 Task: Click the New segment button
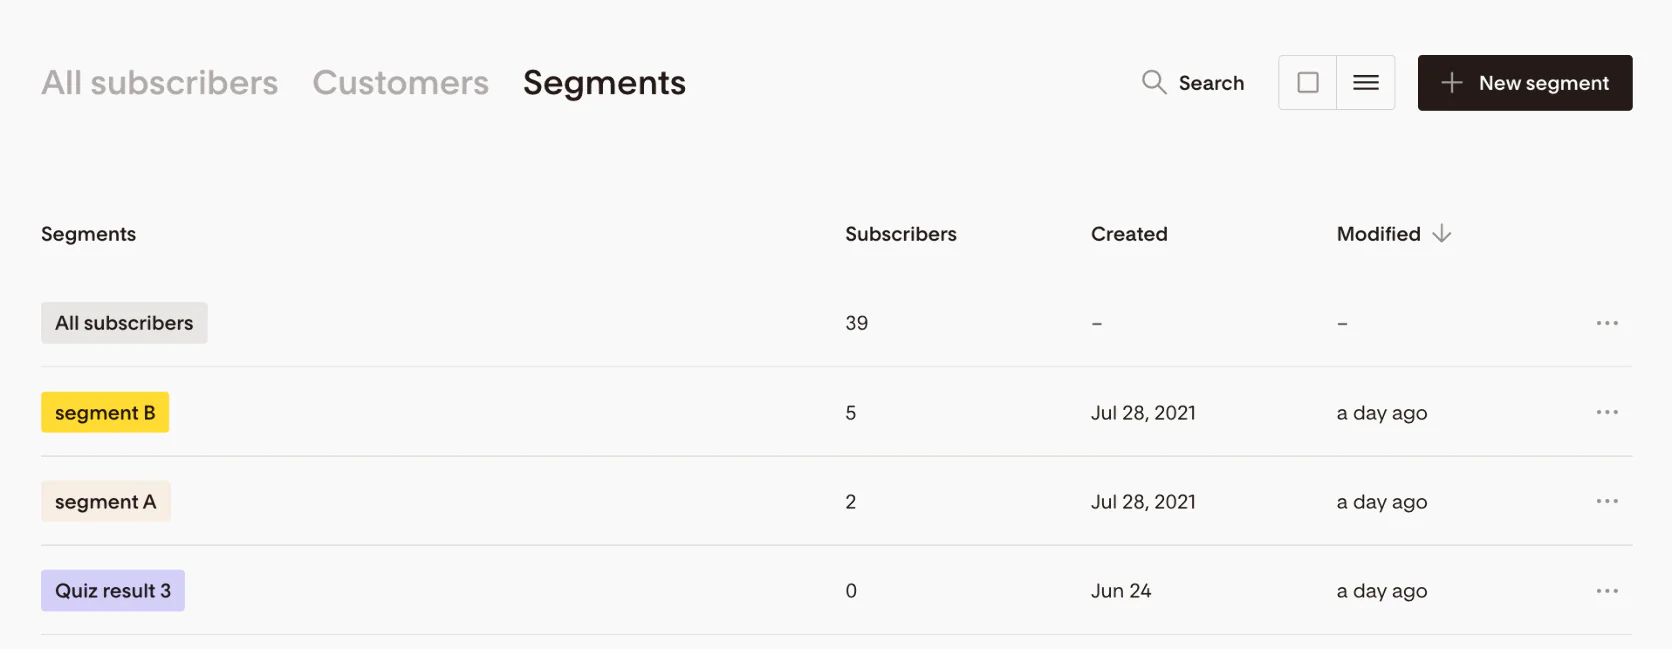pyautogui.click(x=1525, y=83)
